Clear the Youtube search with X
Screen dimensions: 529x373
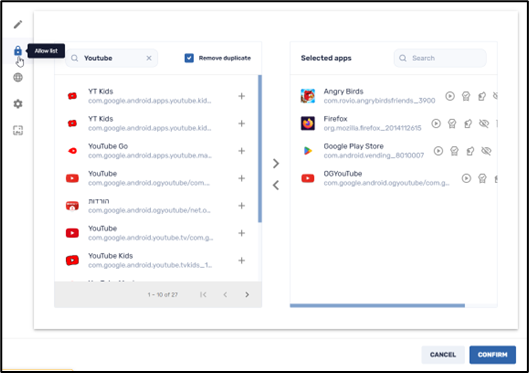[149, 58]
